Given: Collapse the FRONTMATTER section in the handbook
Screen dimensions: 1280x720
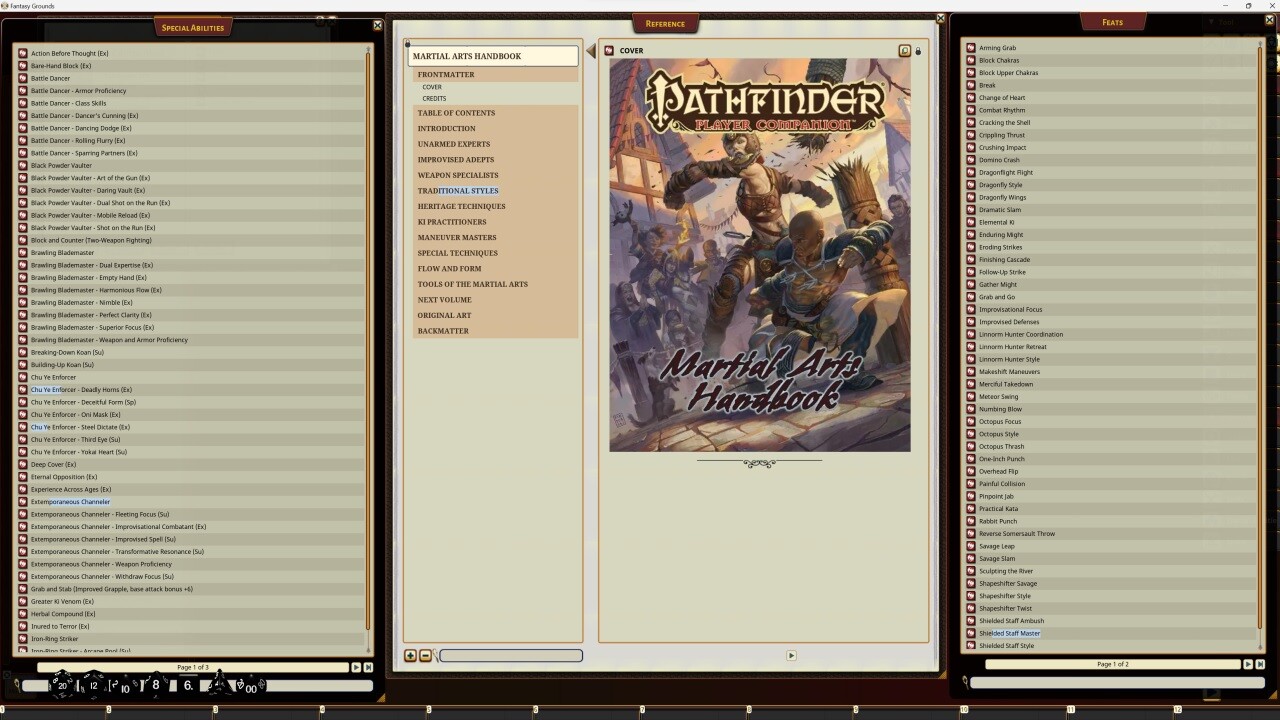Looking at the screenshot, I should [x=446, y=74].
